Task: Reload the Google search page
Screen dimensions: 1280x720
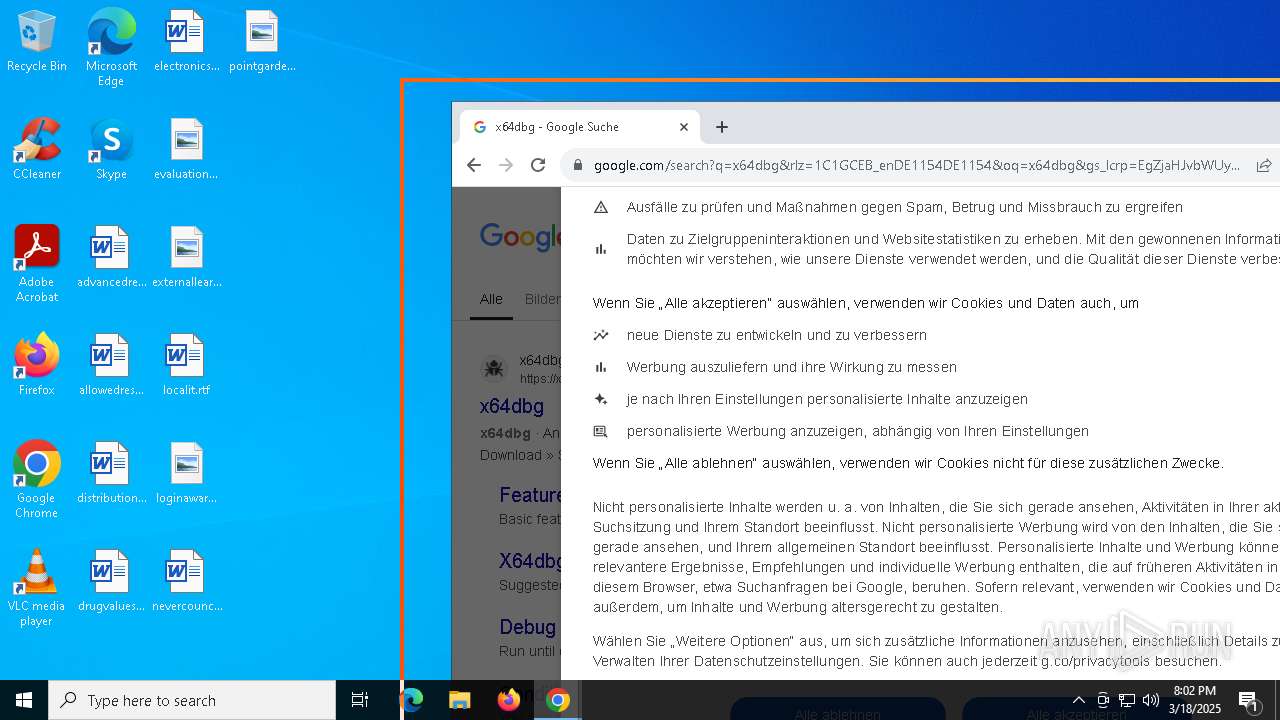Action: (538, 165)
